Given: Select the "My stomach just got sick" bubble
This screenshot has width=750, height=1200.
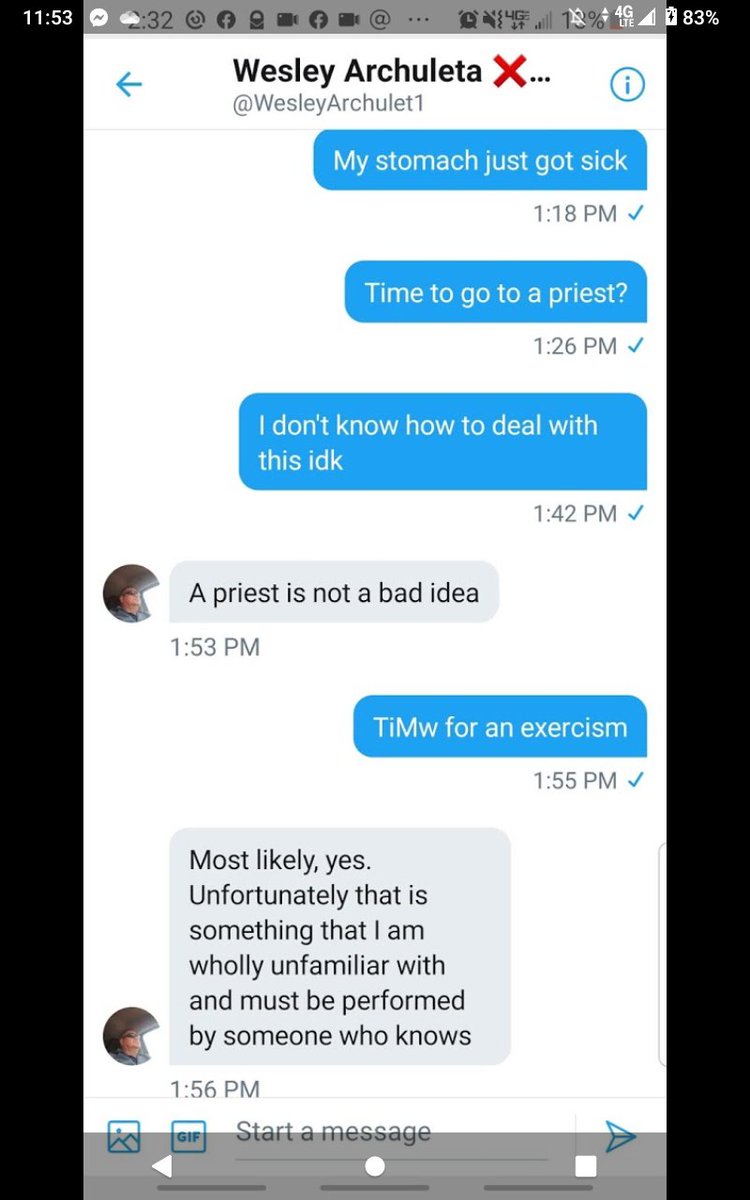Looking at the screenshot, I should [480, 161].
